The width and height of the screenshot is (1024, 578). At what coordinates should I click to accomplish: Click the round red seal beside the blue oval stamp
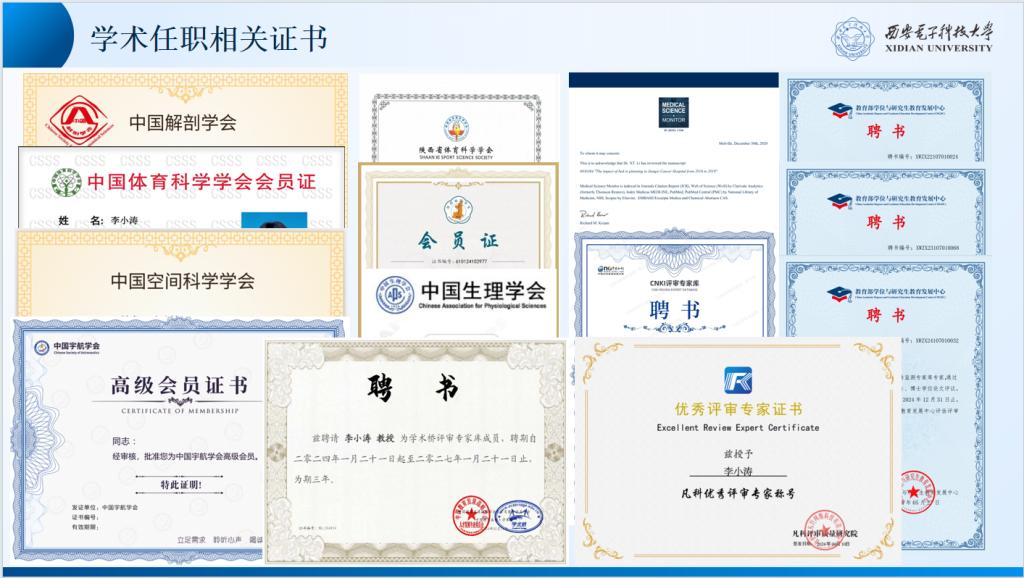click(x=472, y=516)
